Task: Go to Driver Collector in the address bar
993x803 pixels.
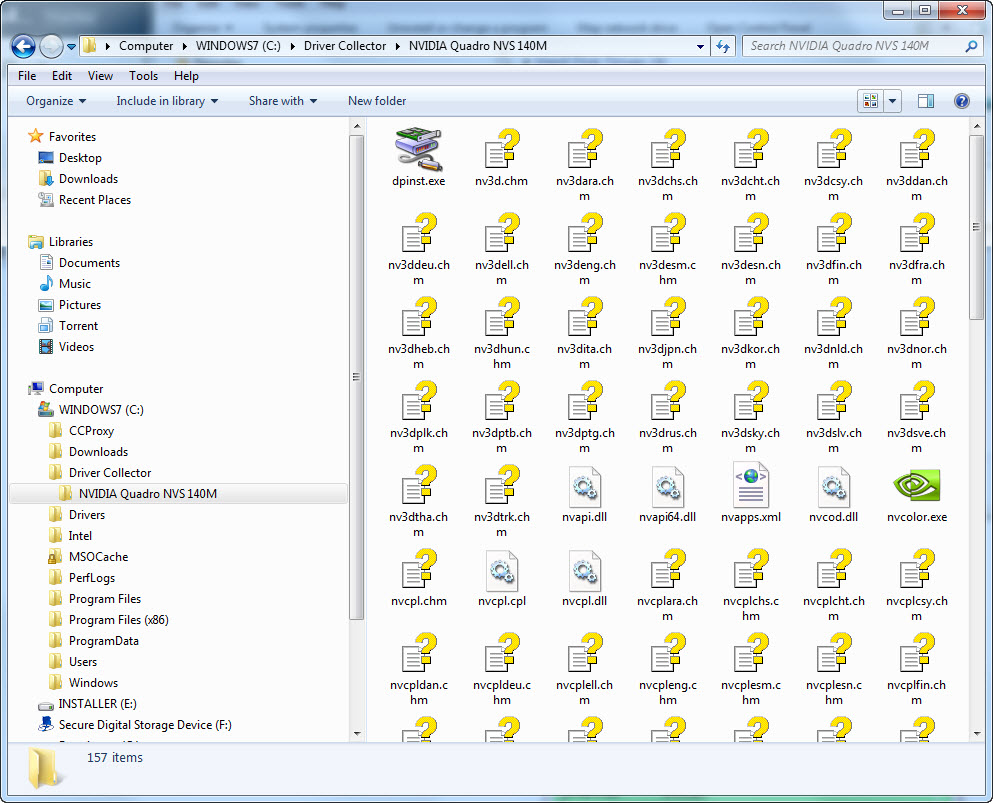Action: (x=345, y=46)
